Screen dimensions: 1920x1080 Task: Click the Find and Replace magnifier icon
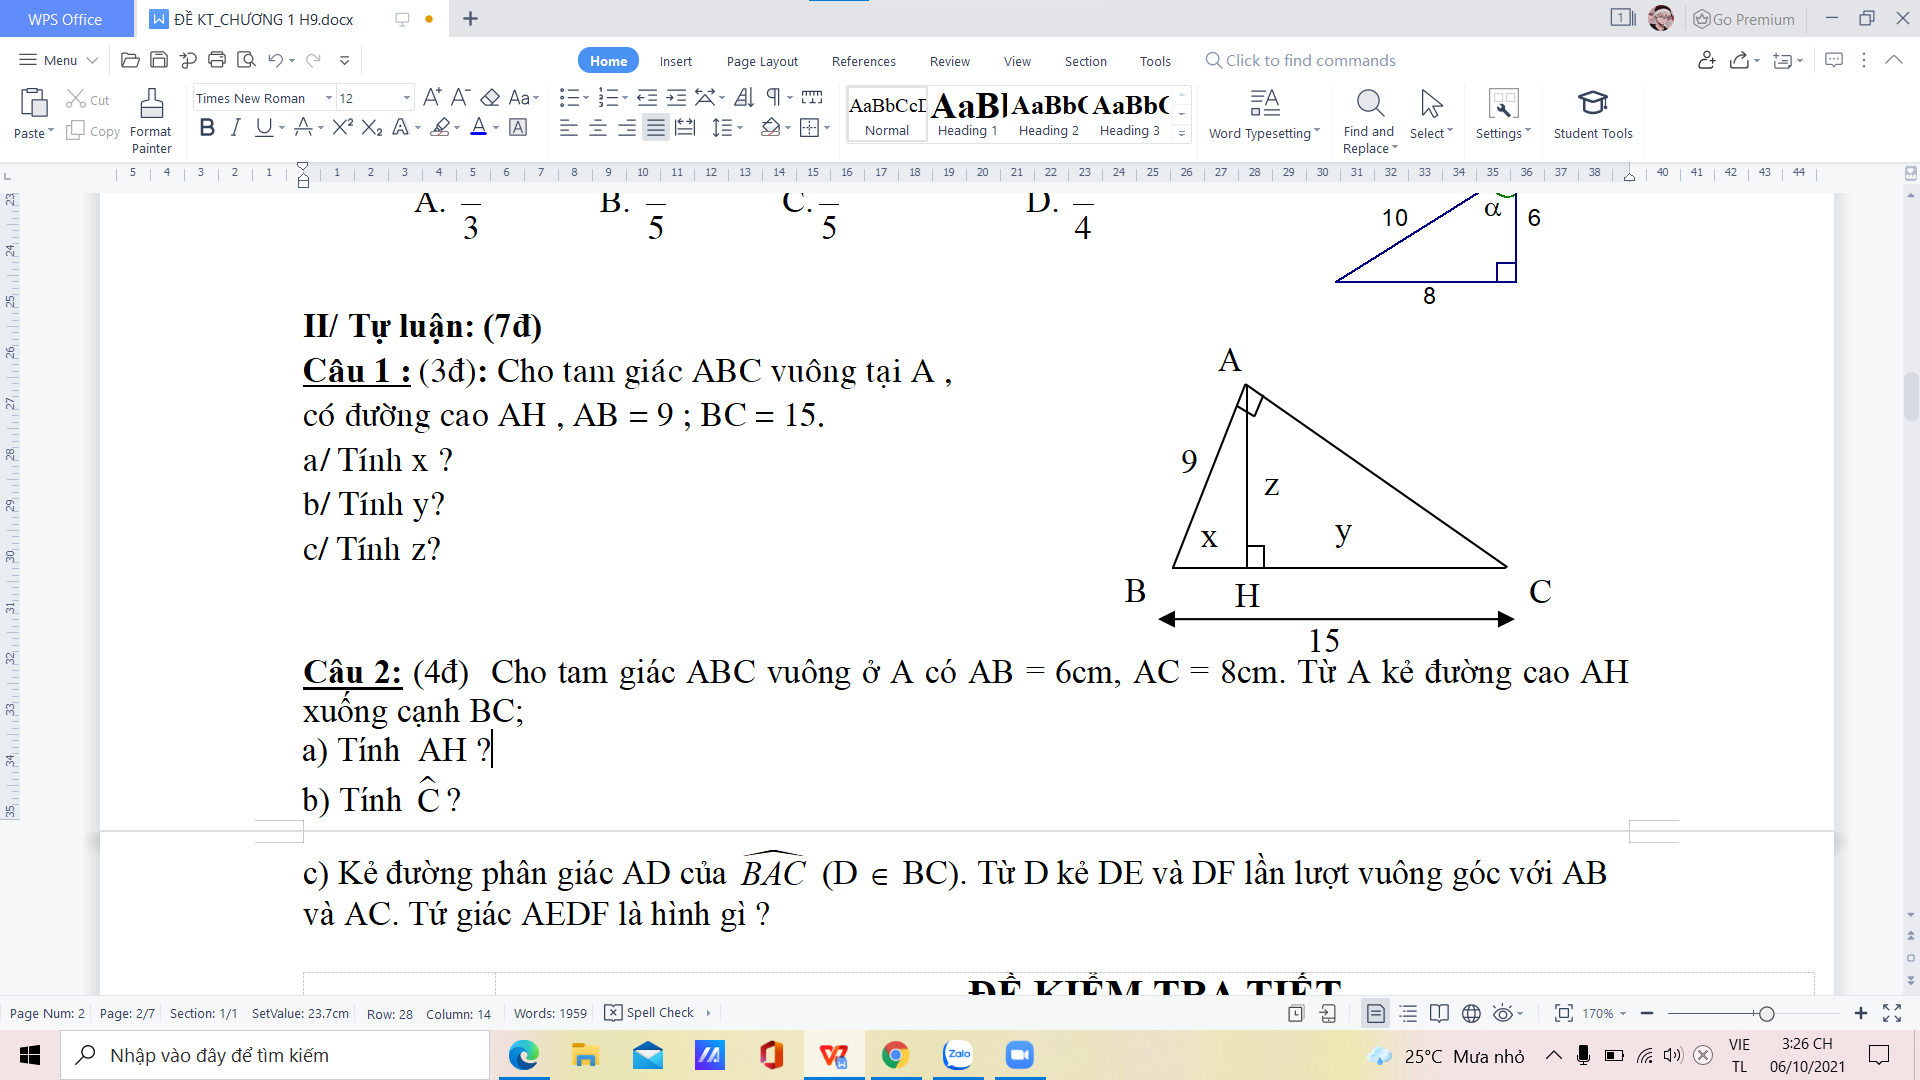(x=1369, y=104)
